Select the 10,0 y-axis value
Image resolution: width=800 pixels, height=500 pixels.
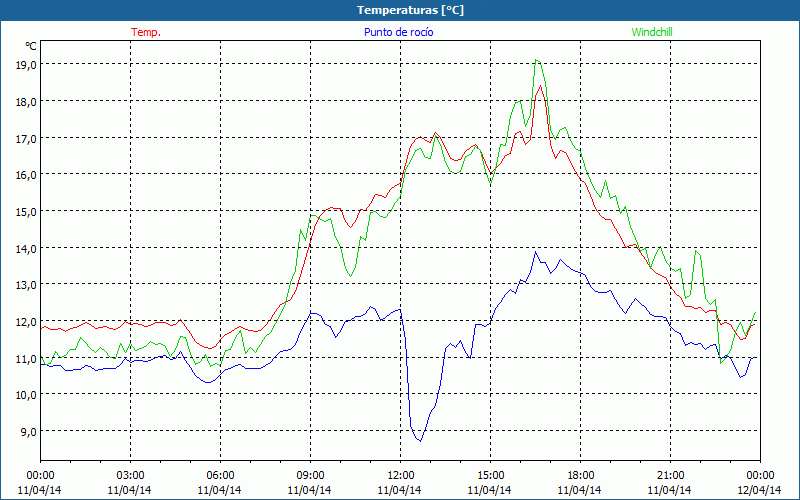click(x=27, y=395)
